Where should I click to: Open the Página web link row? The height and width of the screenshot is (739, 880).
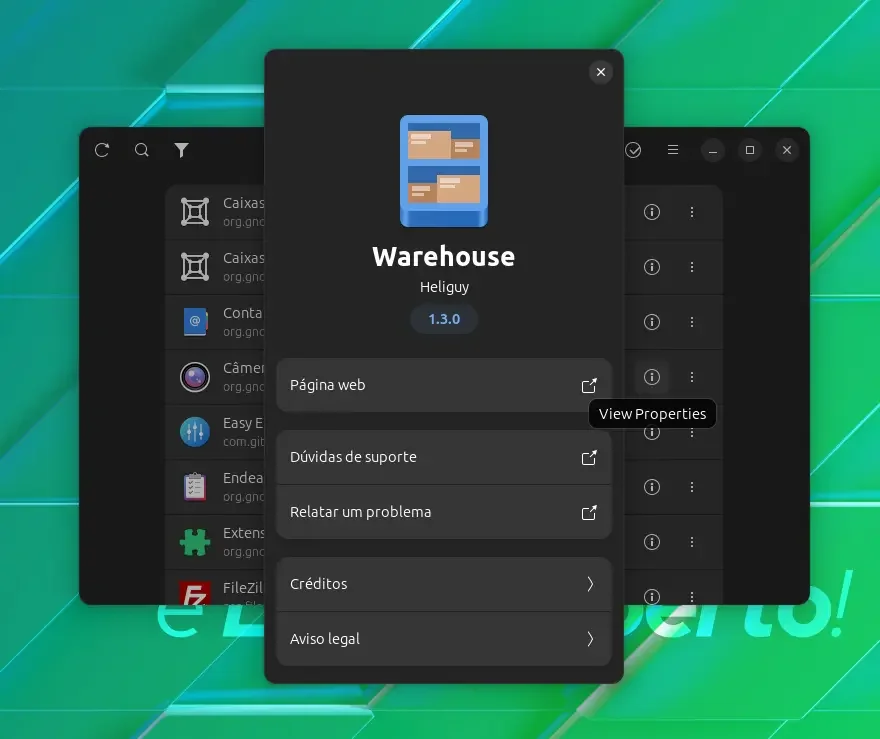click(x=443, y=385)
